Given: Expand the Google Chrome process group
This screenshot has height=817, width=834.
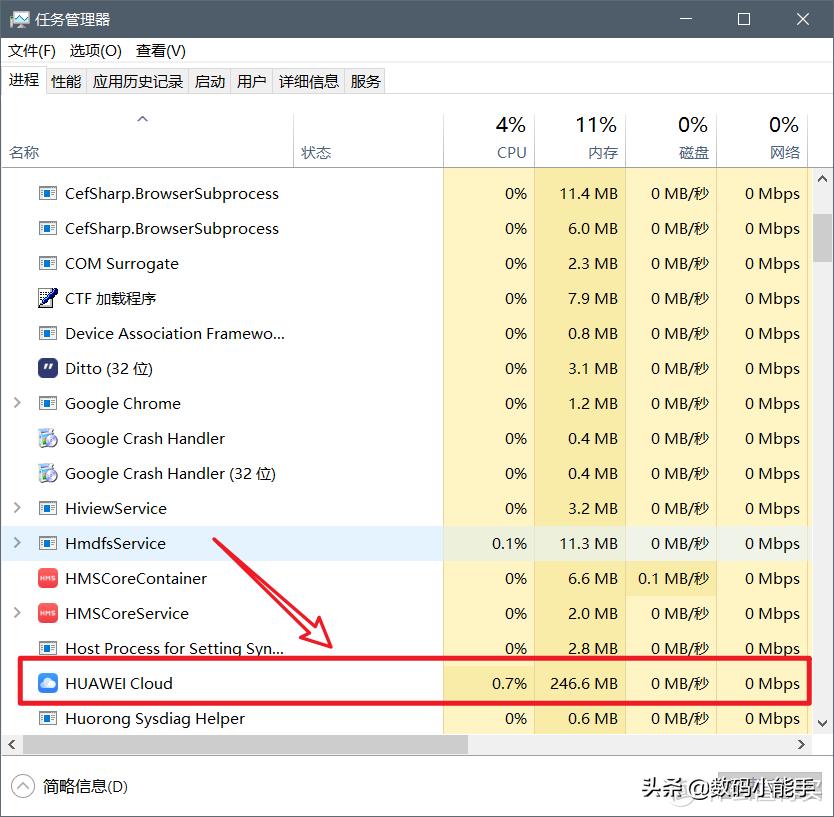Looking at the screenshot, I should tap(18, 403).
